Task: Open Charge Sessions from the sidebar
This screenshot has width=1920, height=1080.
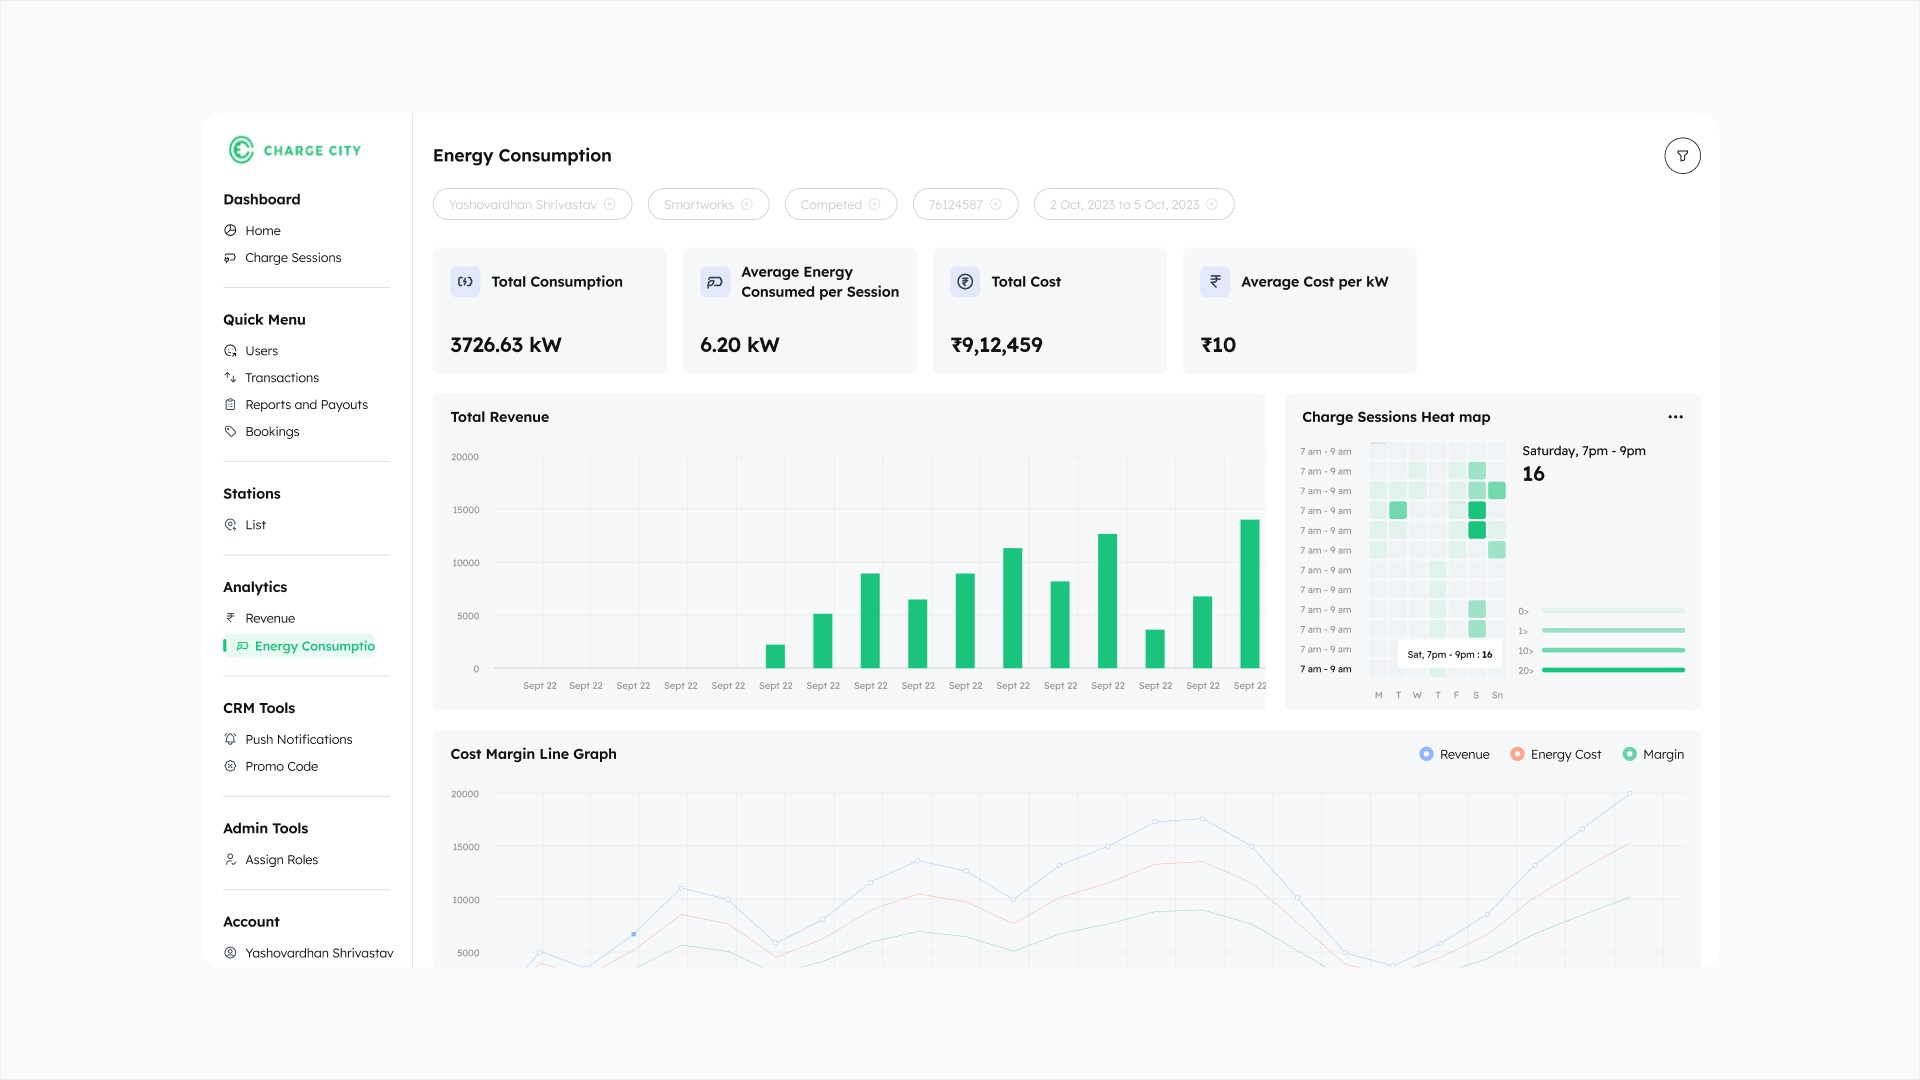Action: (x=293, y=258)
